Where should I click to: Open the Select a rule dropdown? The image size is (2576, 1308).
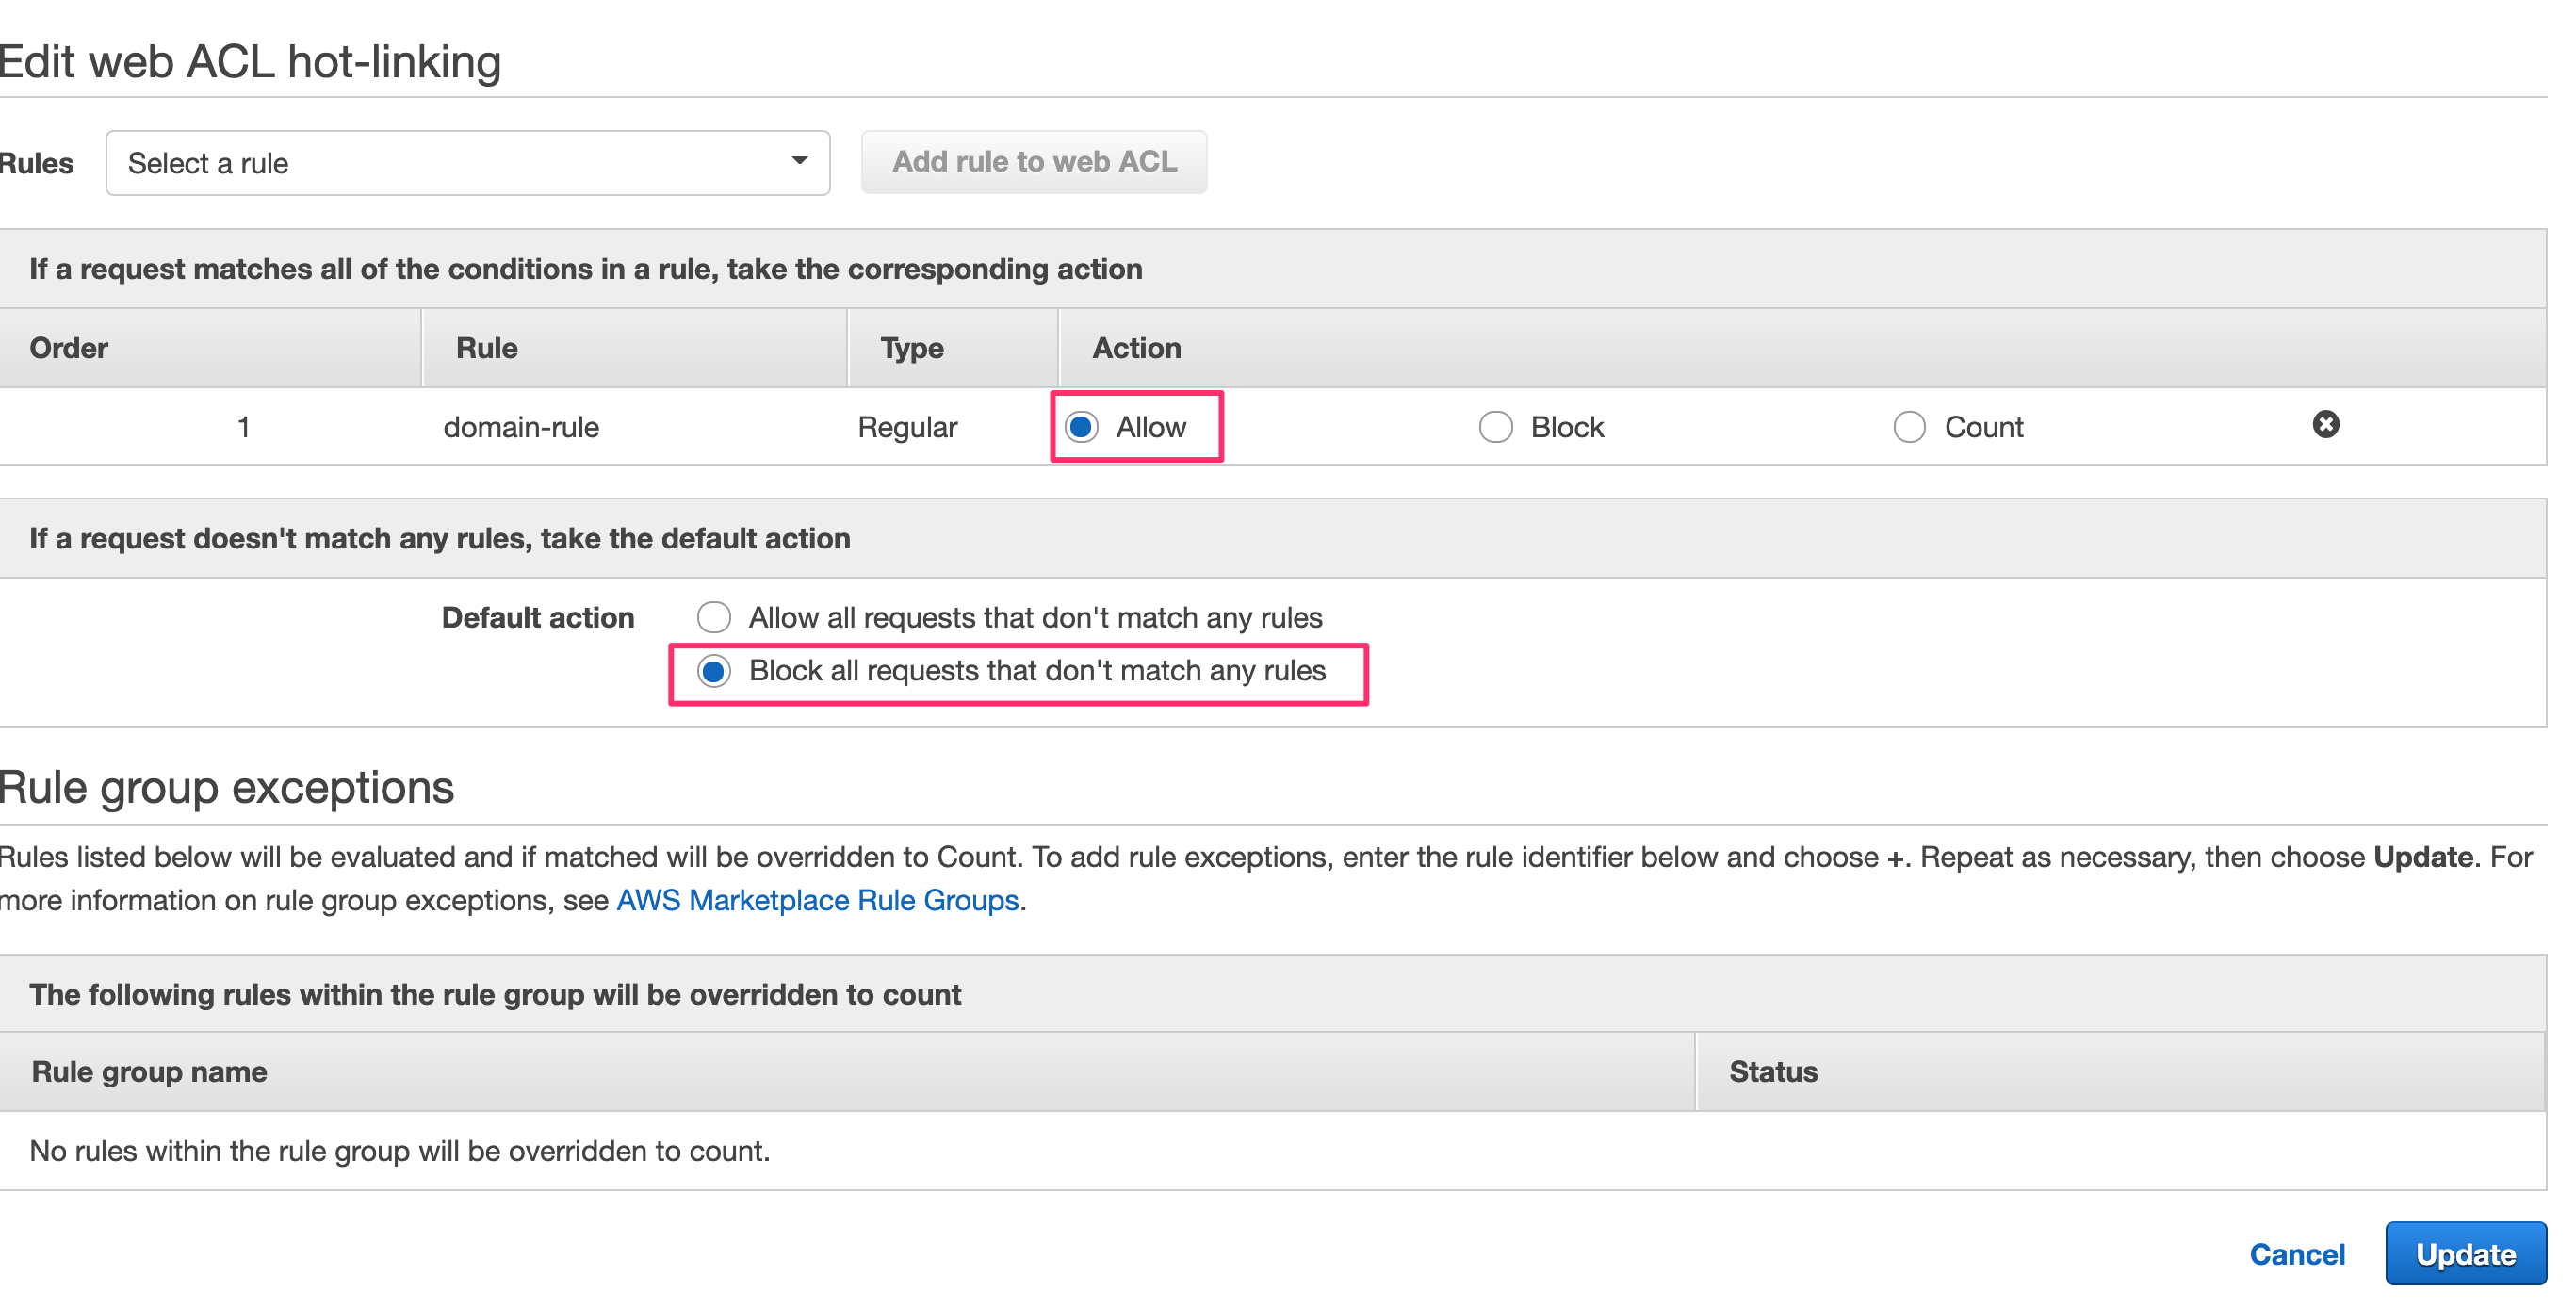click(467, 163)
